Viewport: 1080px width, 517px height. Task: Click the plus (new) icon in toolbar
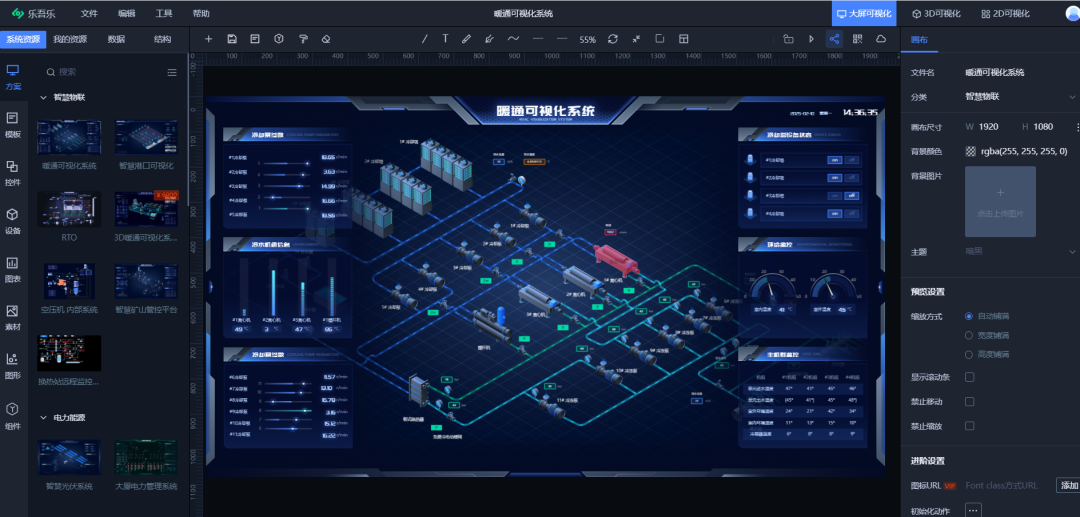(209, 39)
